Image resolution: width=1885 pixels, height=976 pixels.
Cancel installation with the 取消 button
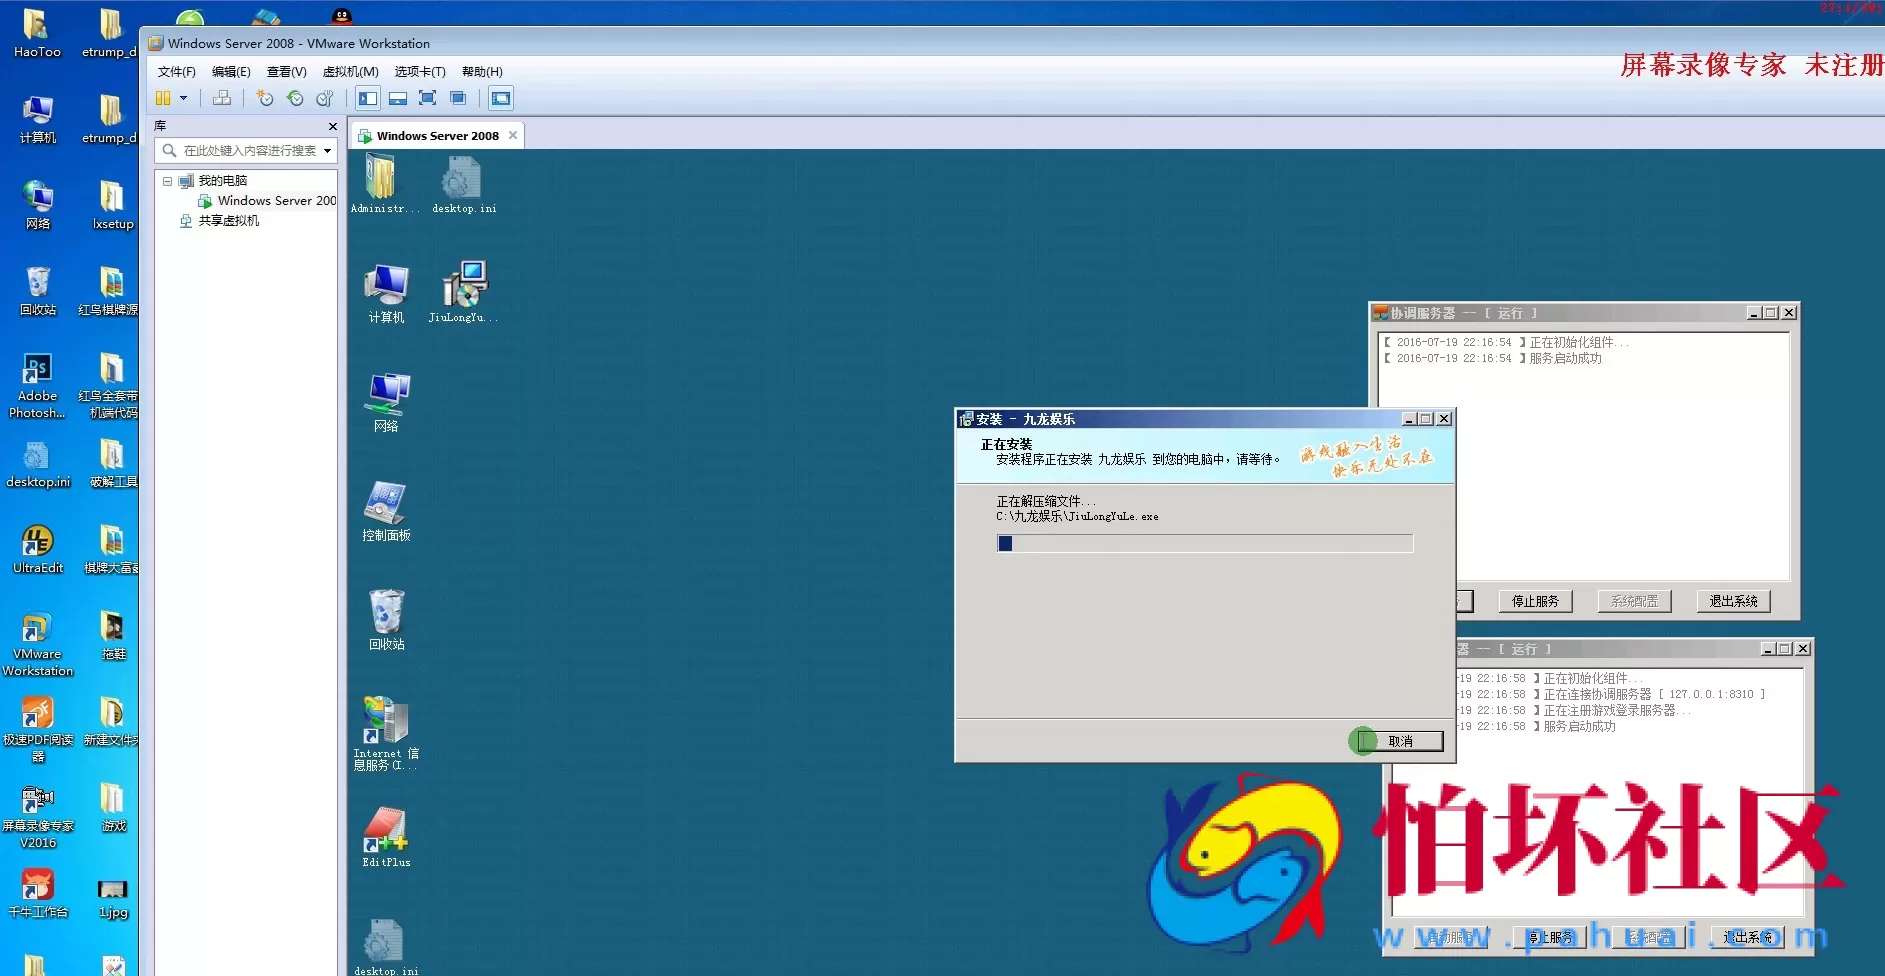[1400, 741]
